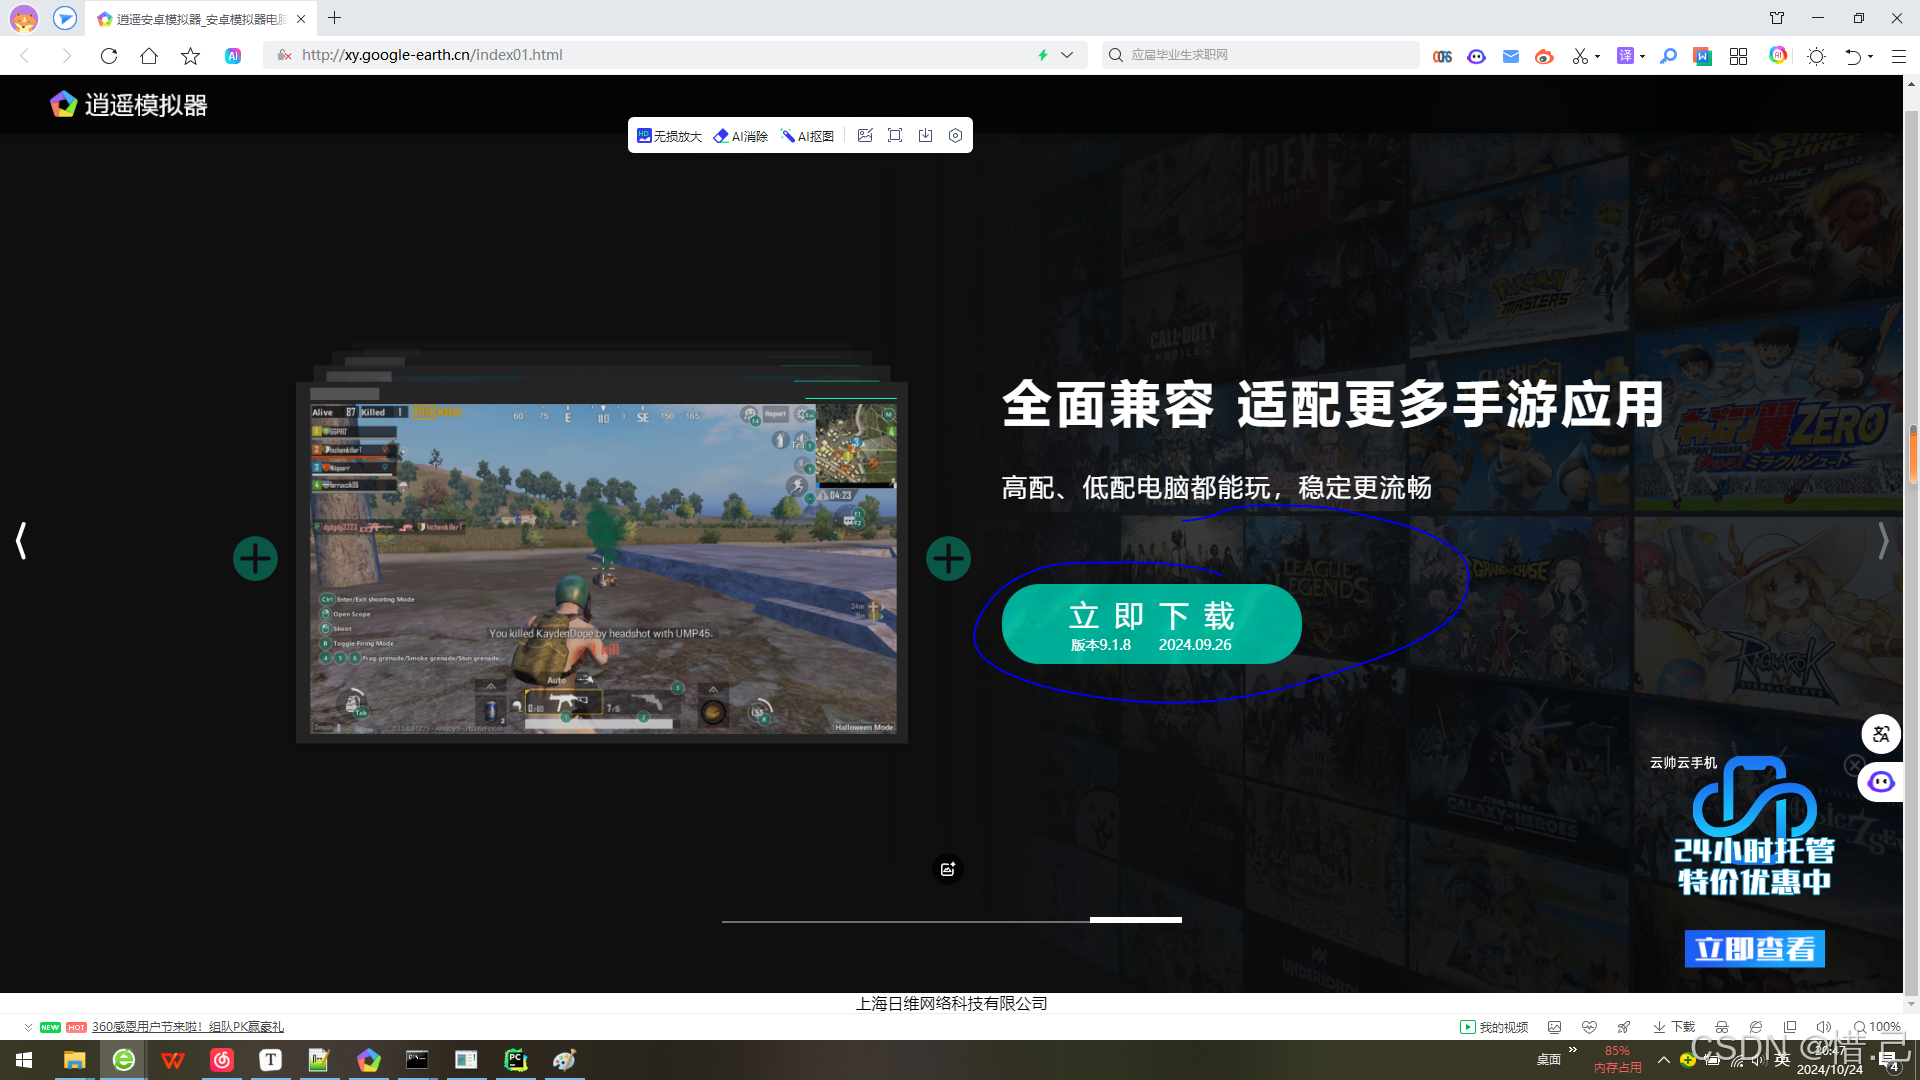The image size is (1920, 1080).
Task: Select the 逍遥安卓模拟器 browser tab
Action: (200, 19)
